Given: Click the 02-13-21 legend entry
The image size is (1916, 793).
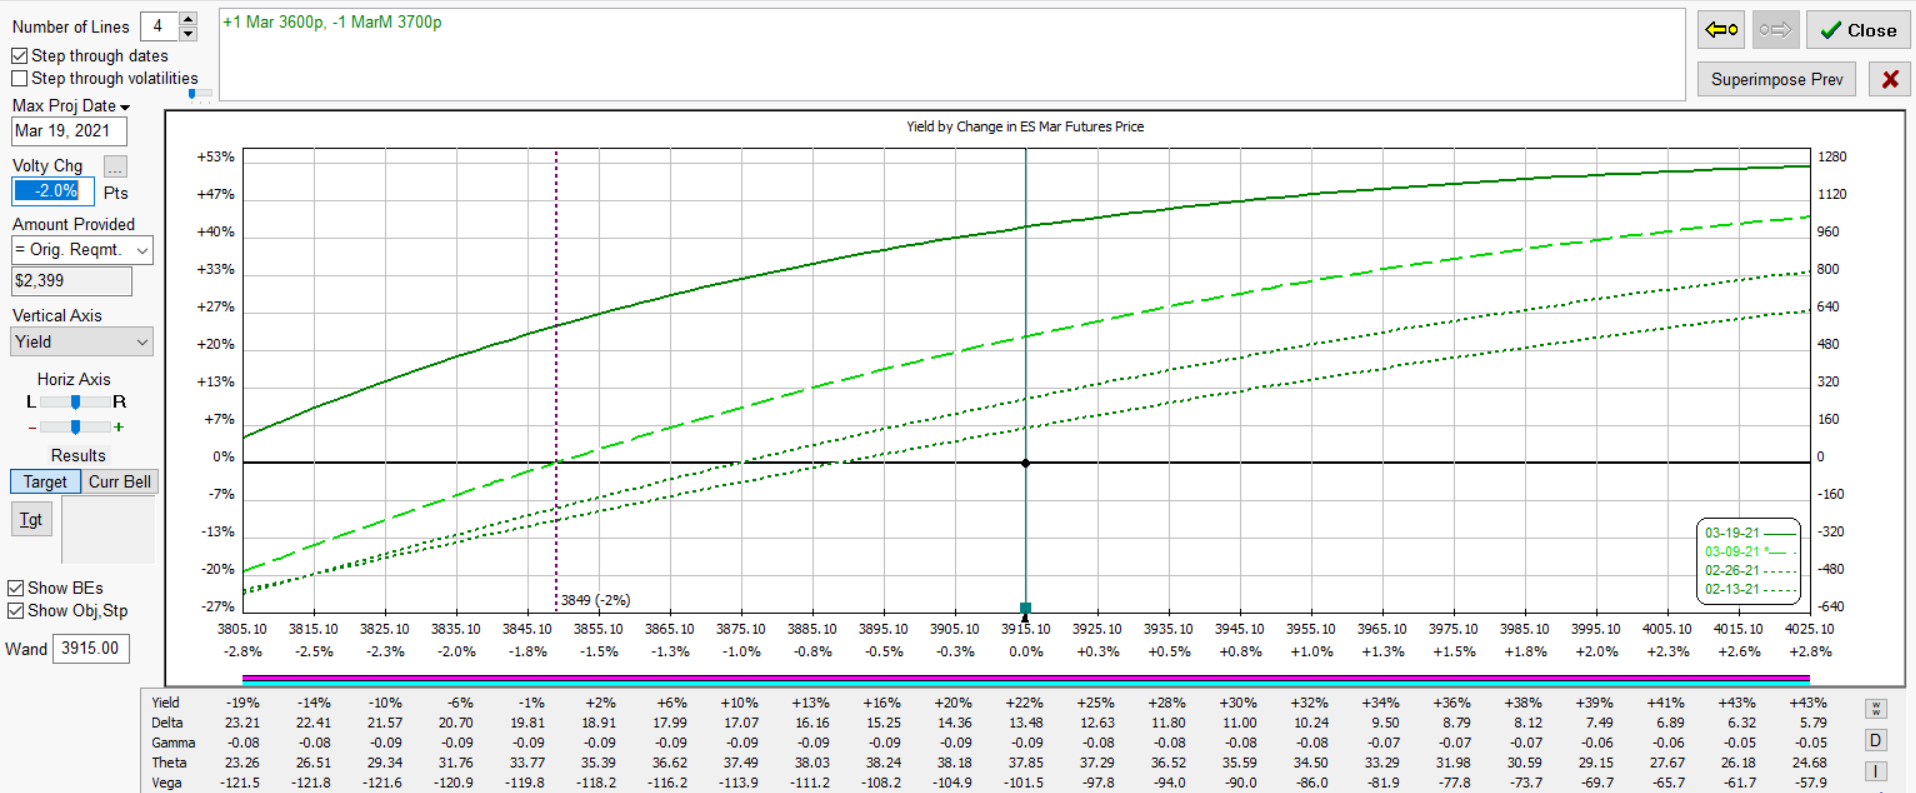Looking at the screenshot, I should pyautogui.click(x=1749, y=589).
